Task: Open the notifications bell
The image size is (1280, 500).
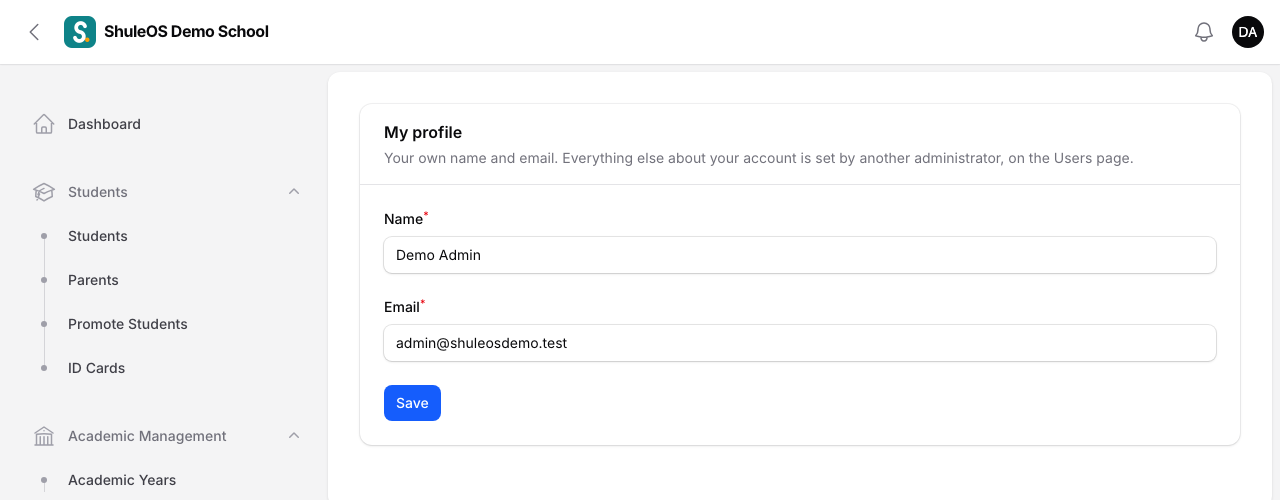Action: tap(1204, 32)
